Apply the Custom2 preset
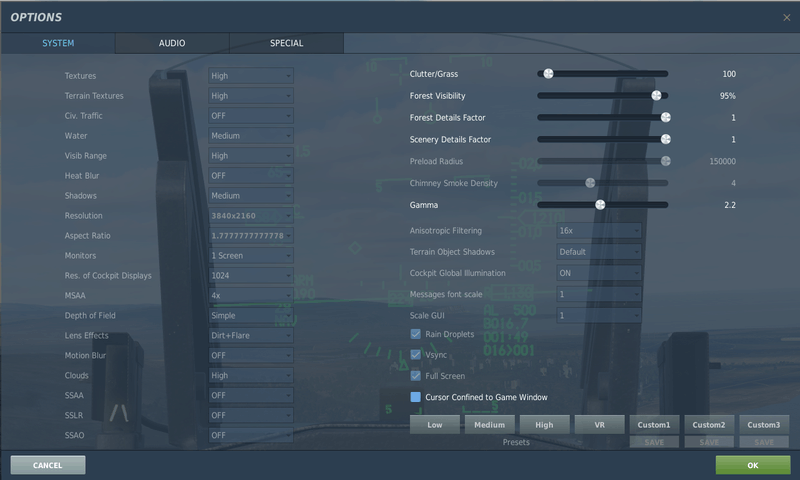This screenshot has height=480, width=800. [709, 424]
